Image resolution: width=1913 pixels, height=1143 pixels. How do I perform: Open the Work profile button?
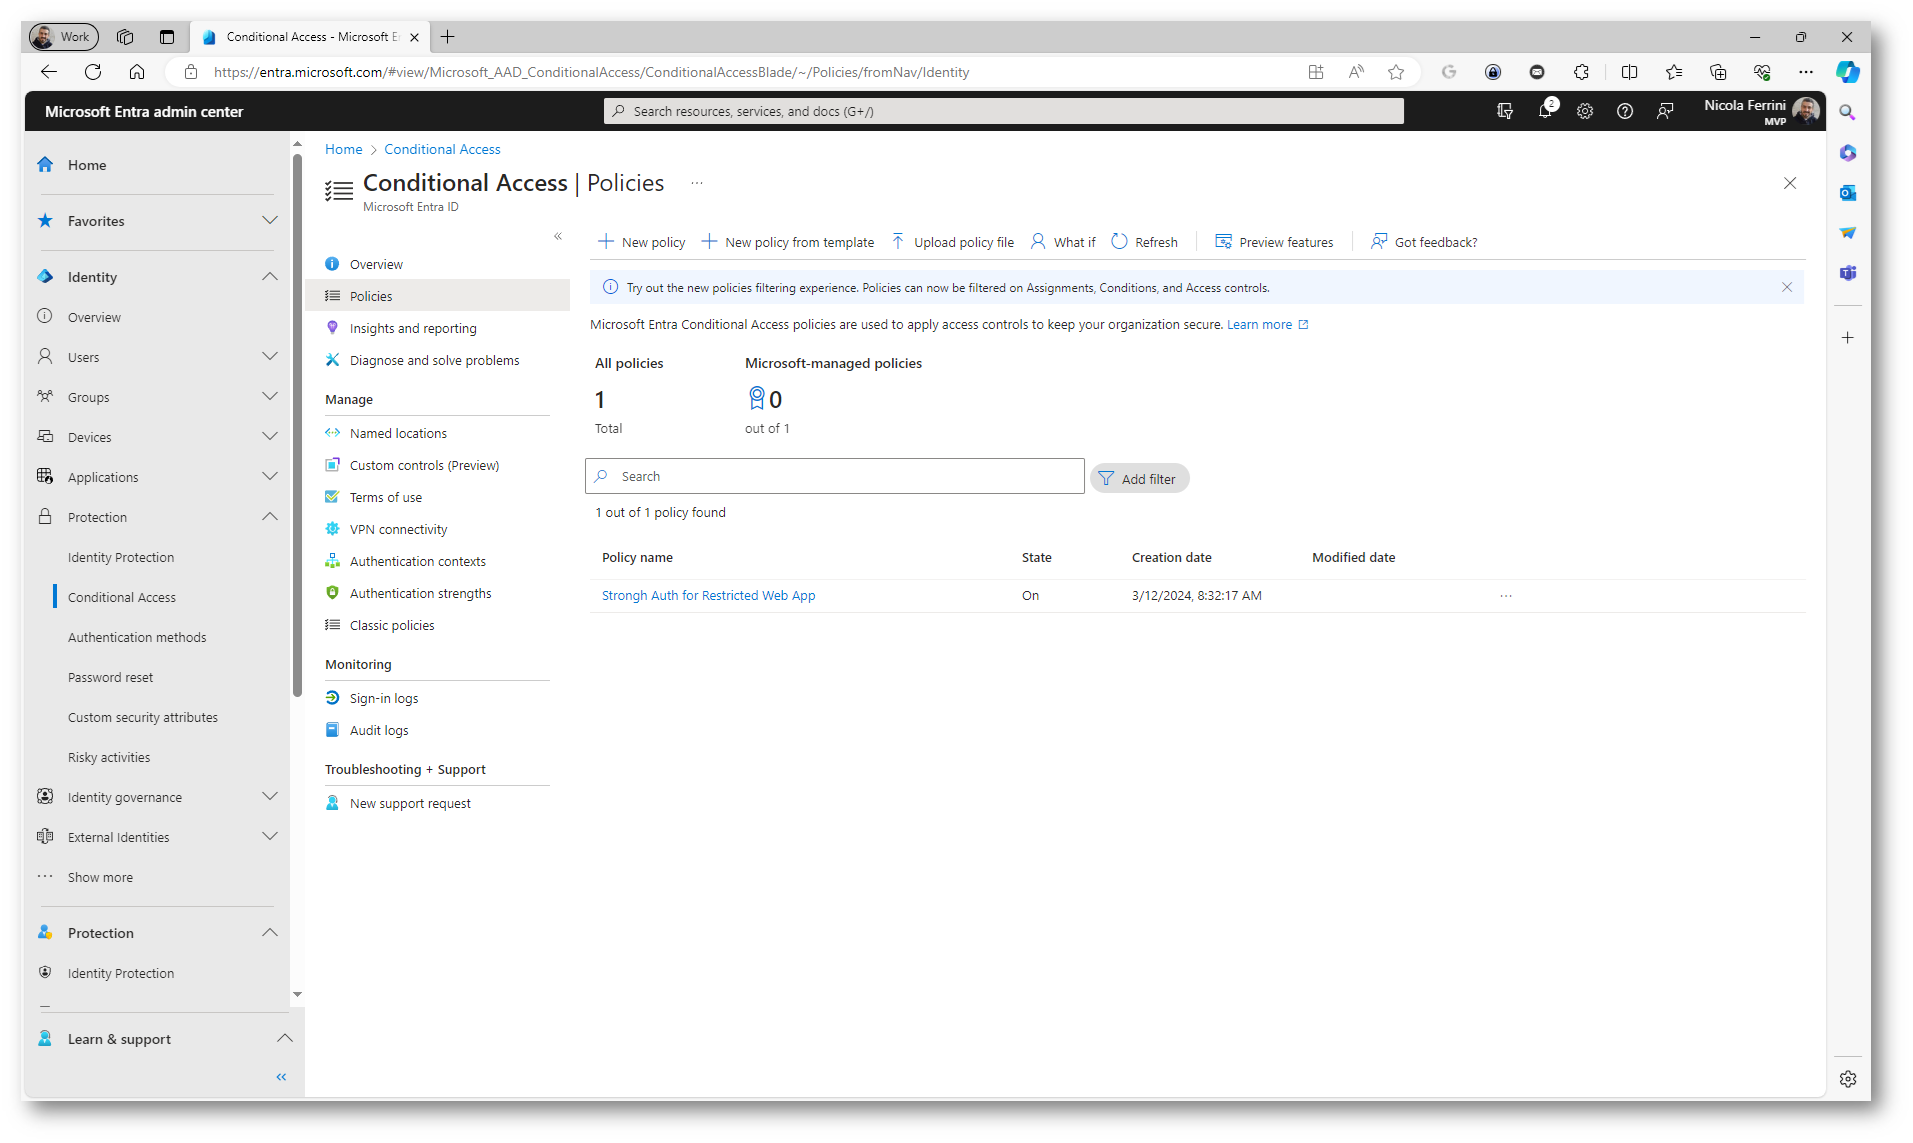point(63,37)
